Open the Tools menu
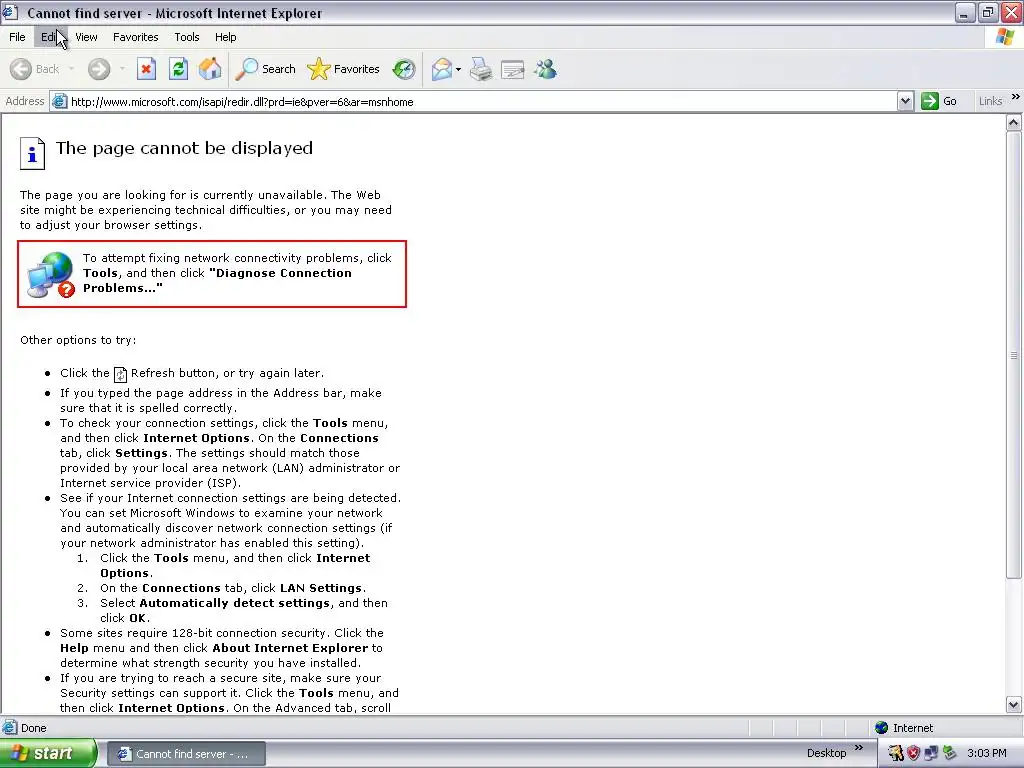Viewport: 1024px width, 768px height. (x=187, y=37)
